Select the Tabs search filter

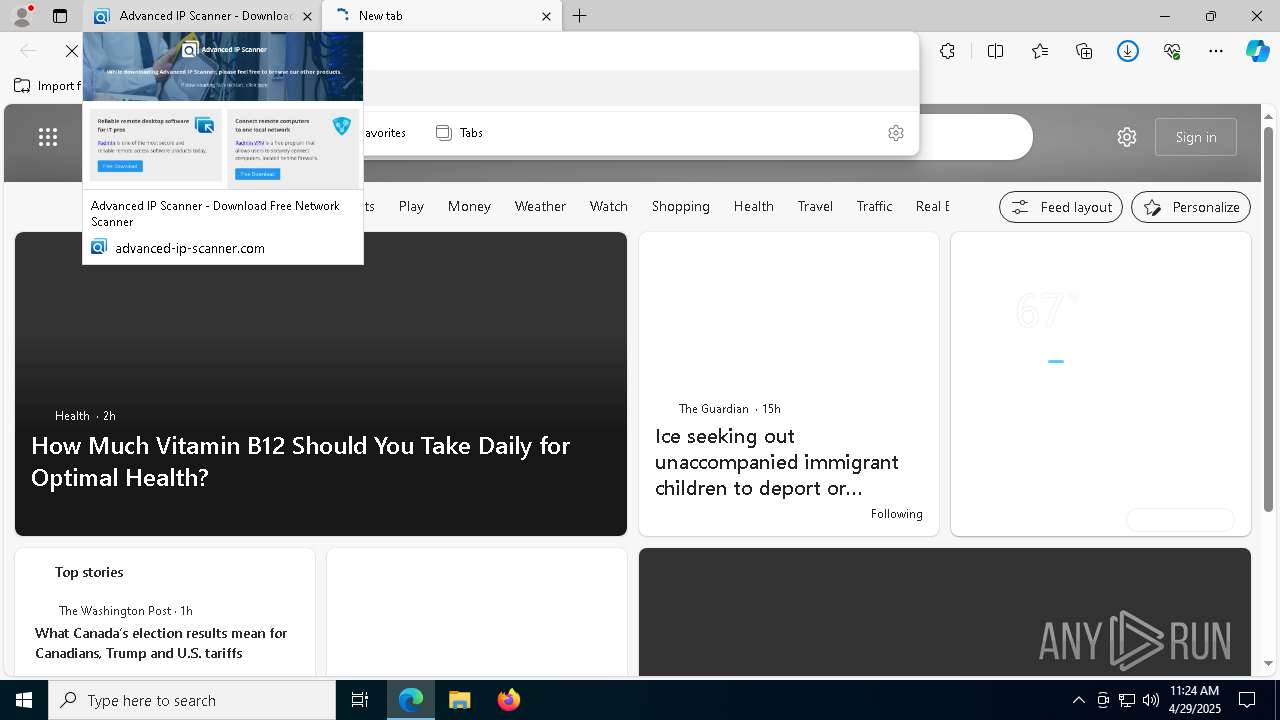pos(460,133)
